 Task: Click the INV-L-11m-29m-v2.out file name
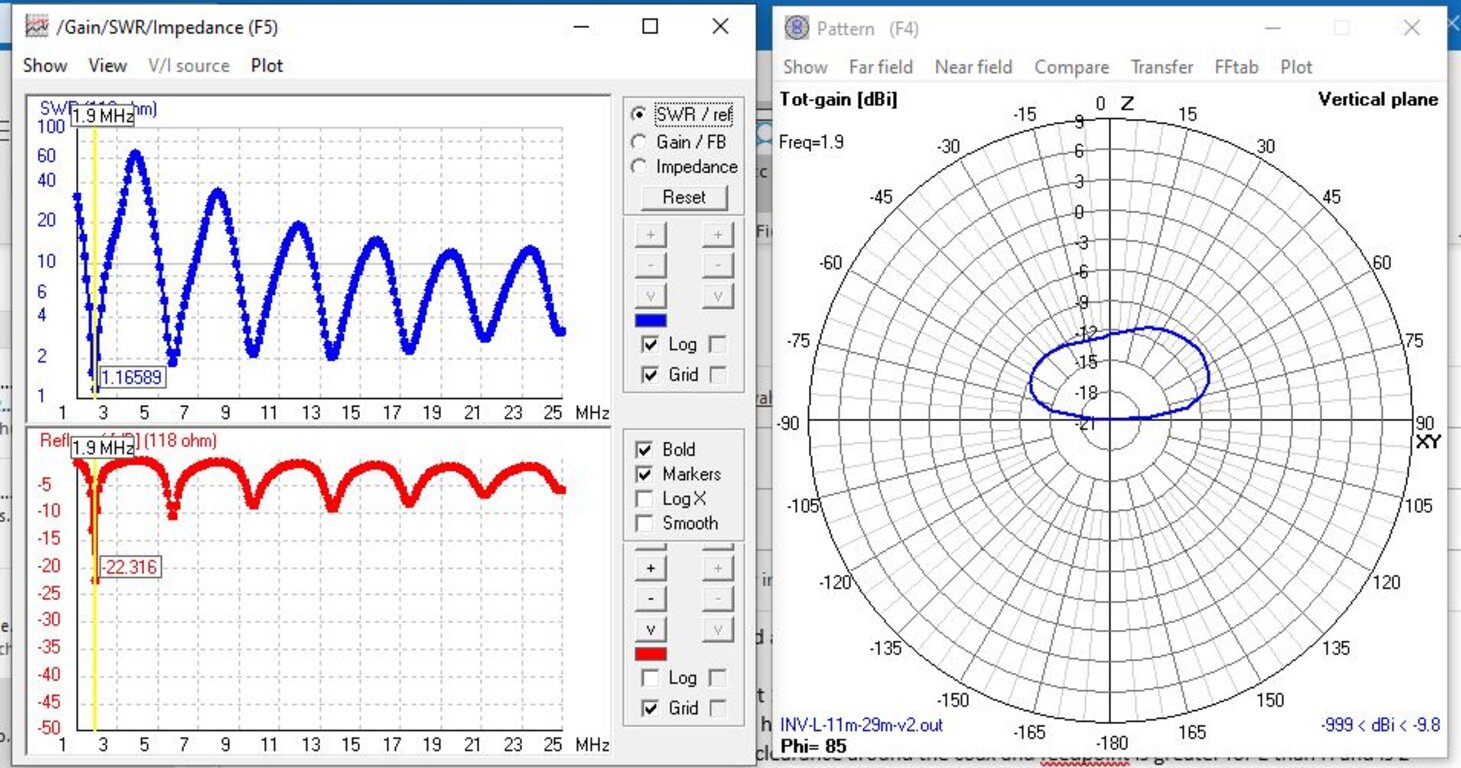[861, 726]
